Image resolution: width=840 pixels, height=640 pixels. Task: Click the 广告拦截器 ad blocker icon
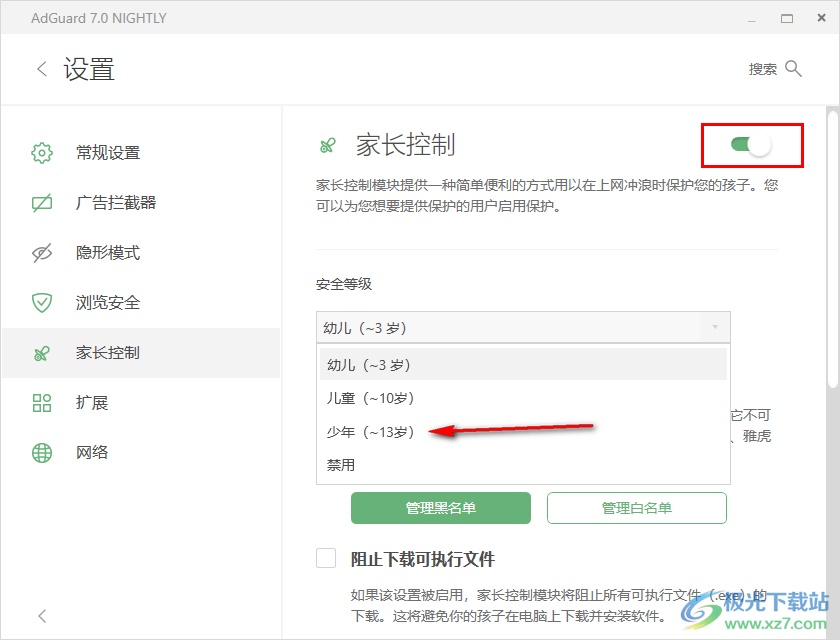(42, 203)
